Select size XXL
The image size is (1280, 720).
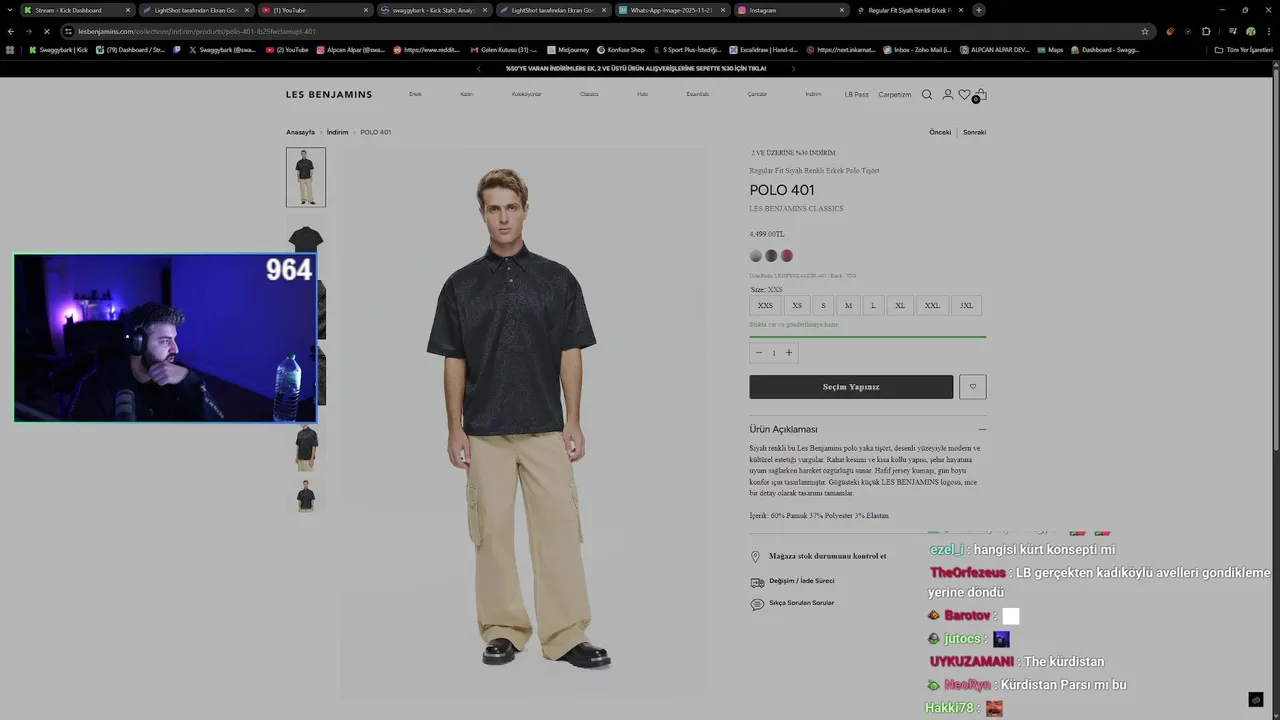932,306
